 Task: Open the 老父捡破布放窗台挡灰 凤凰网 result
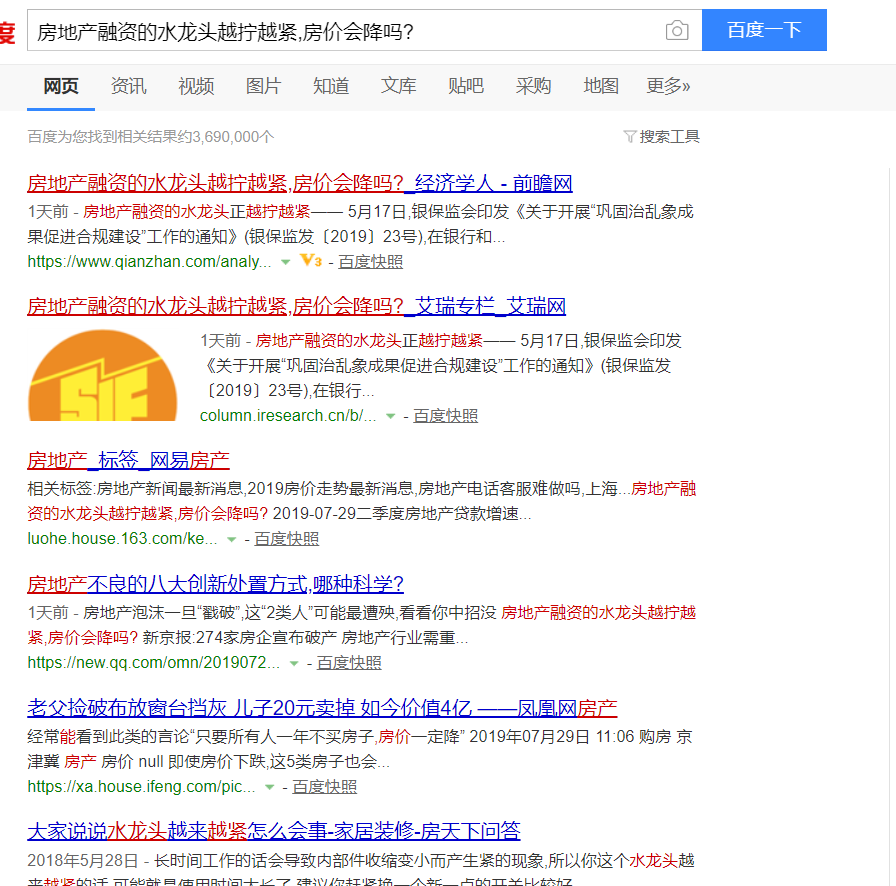(322, 708)
